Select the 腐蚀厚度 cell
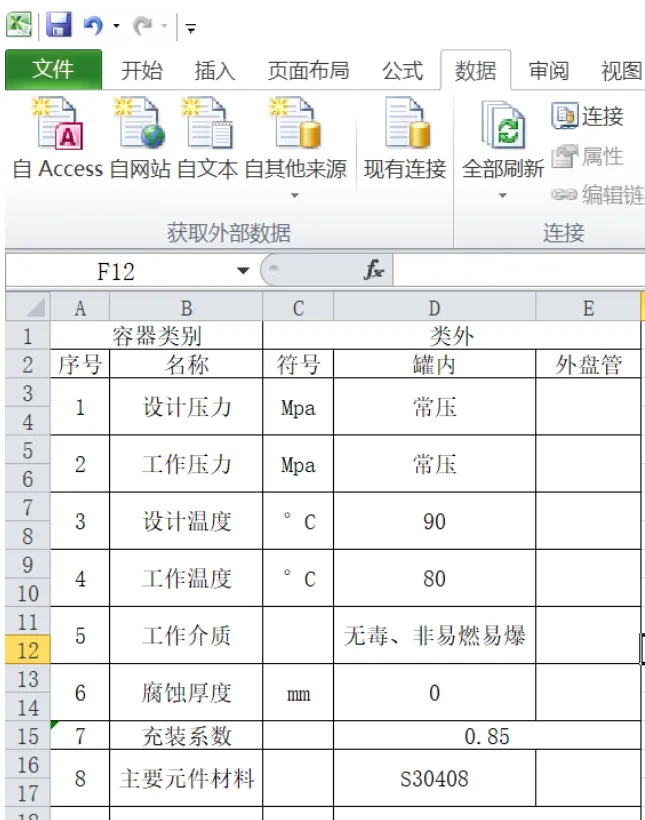 186,692
